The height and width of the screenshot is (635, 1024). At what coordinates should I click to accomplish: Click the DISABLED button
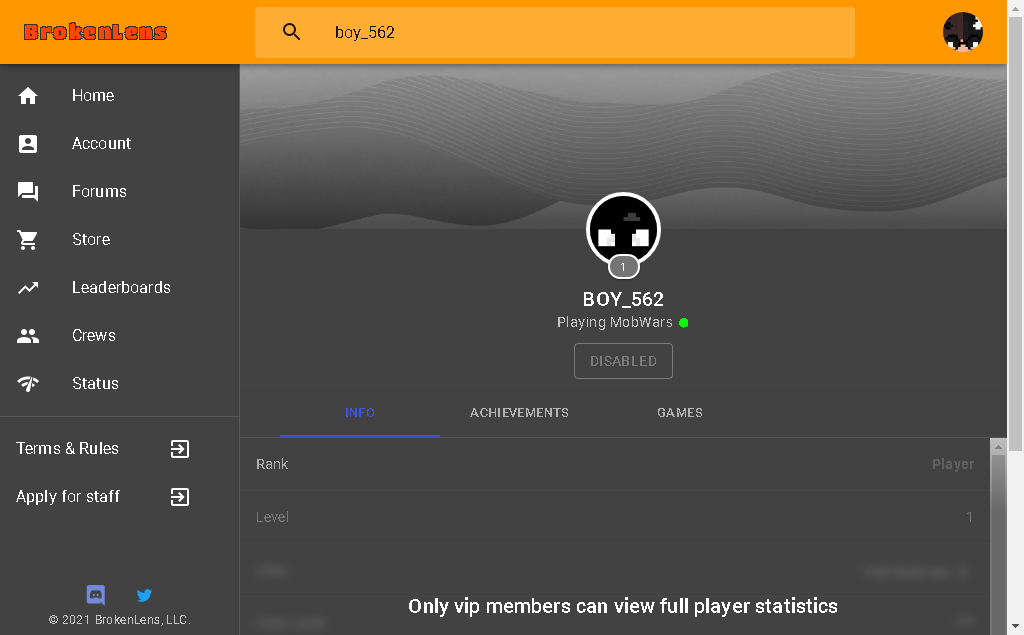click(623, 361)
